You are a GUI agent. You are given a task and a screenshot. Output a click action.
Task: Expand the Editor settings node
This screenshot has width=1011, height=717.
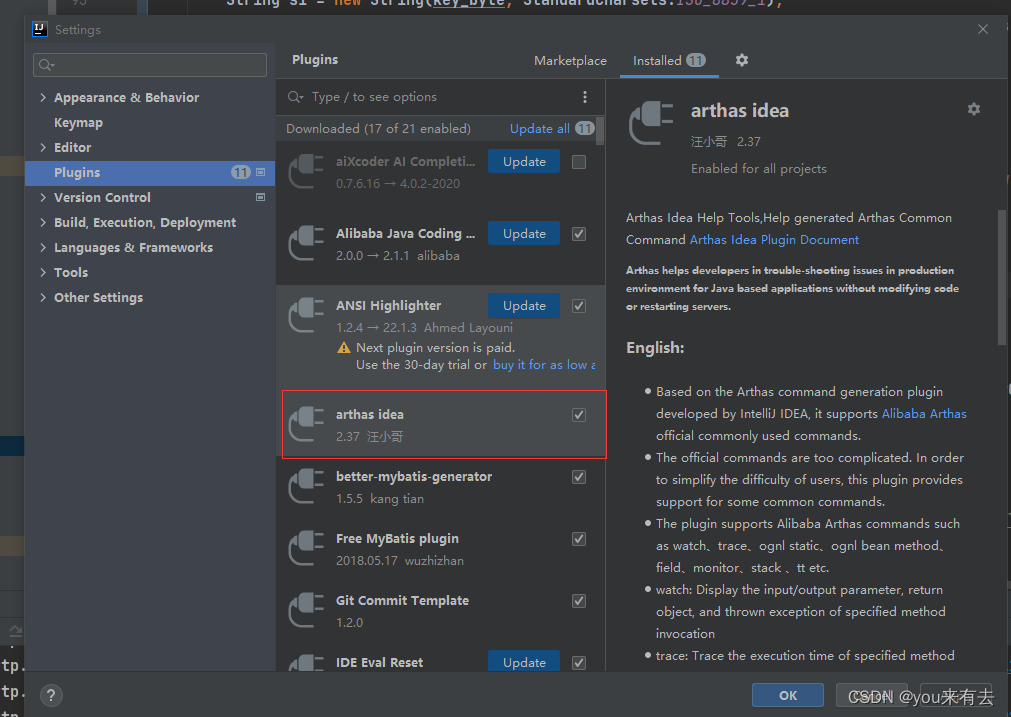point(43,147)
